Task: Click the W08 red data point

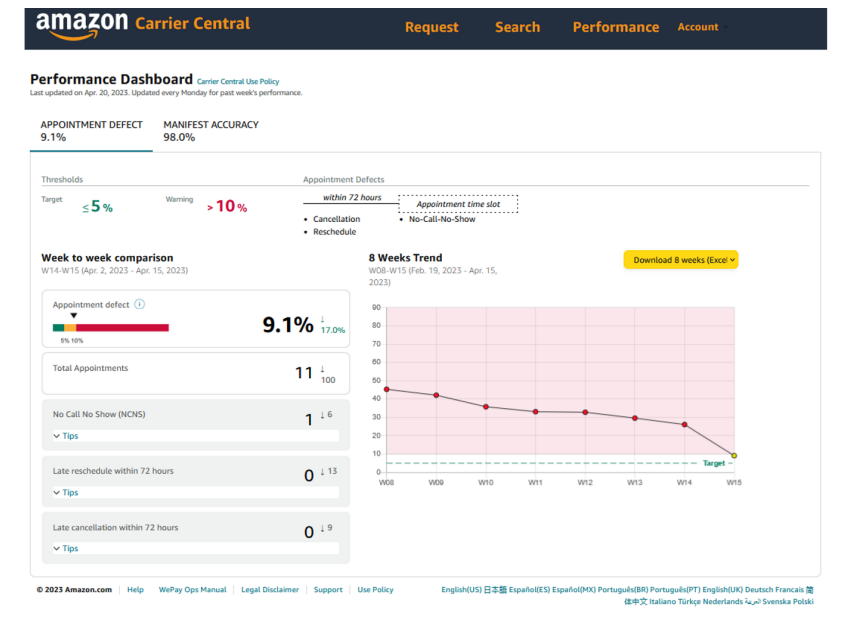Action: [x=386, y=389]
